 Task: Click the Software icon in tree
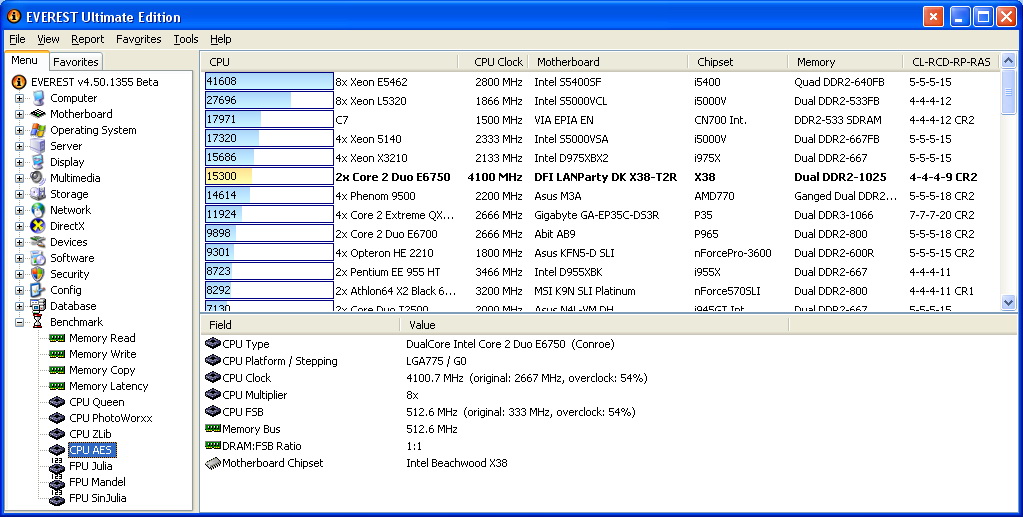38,258
